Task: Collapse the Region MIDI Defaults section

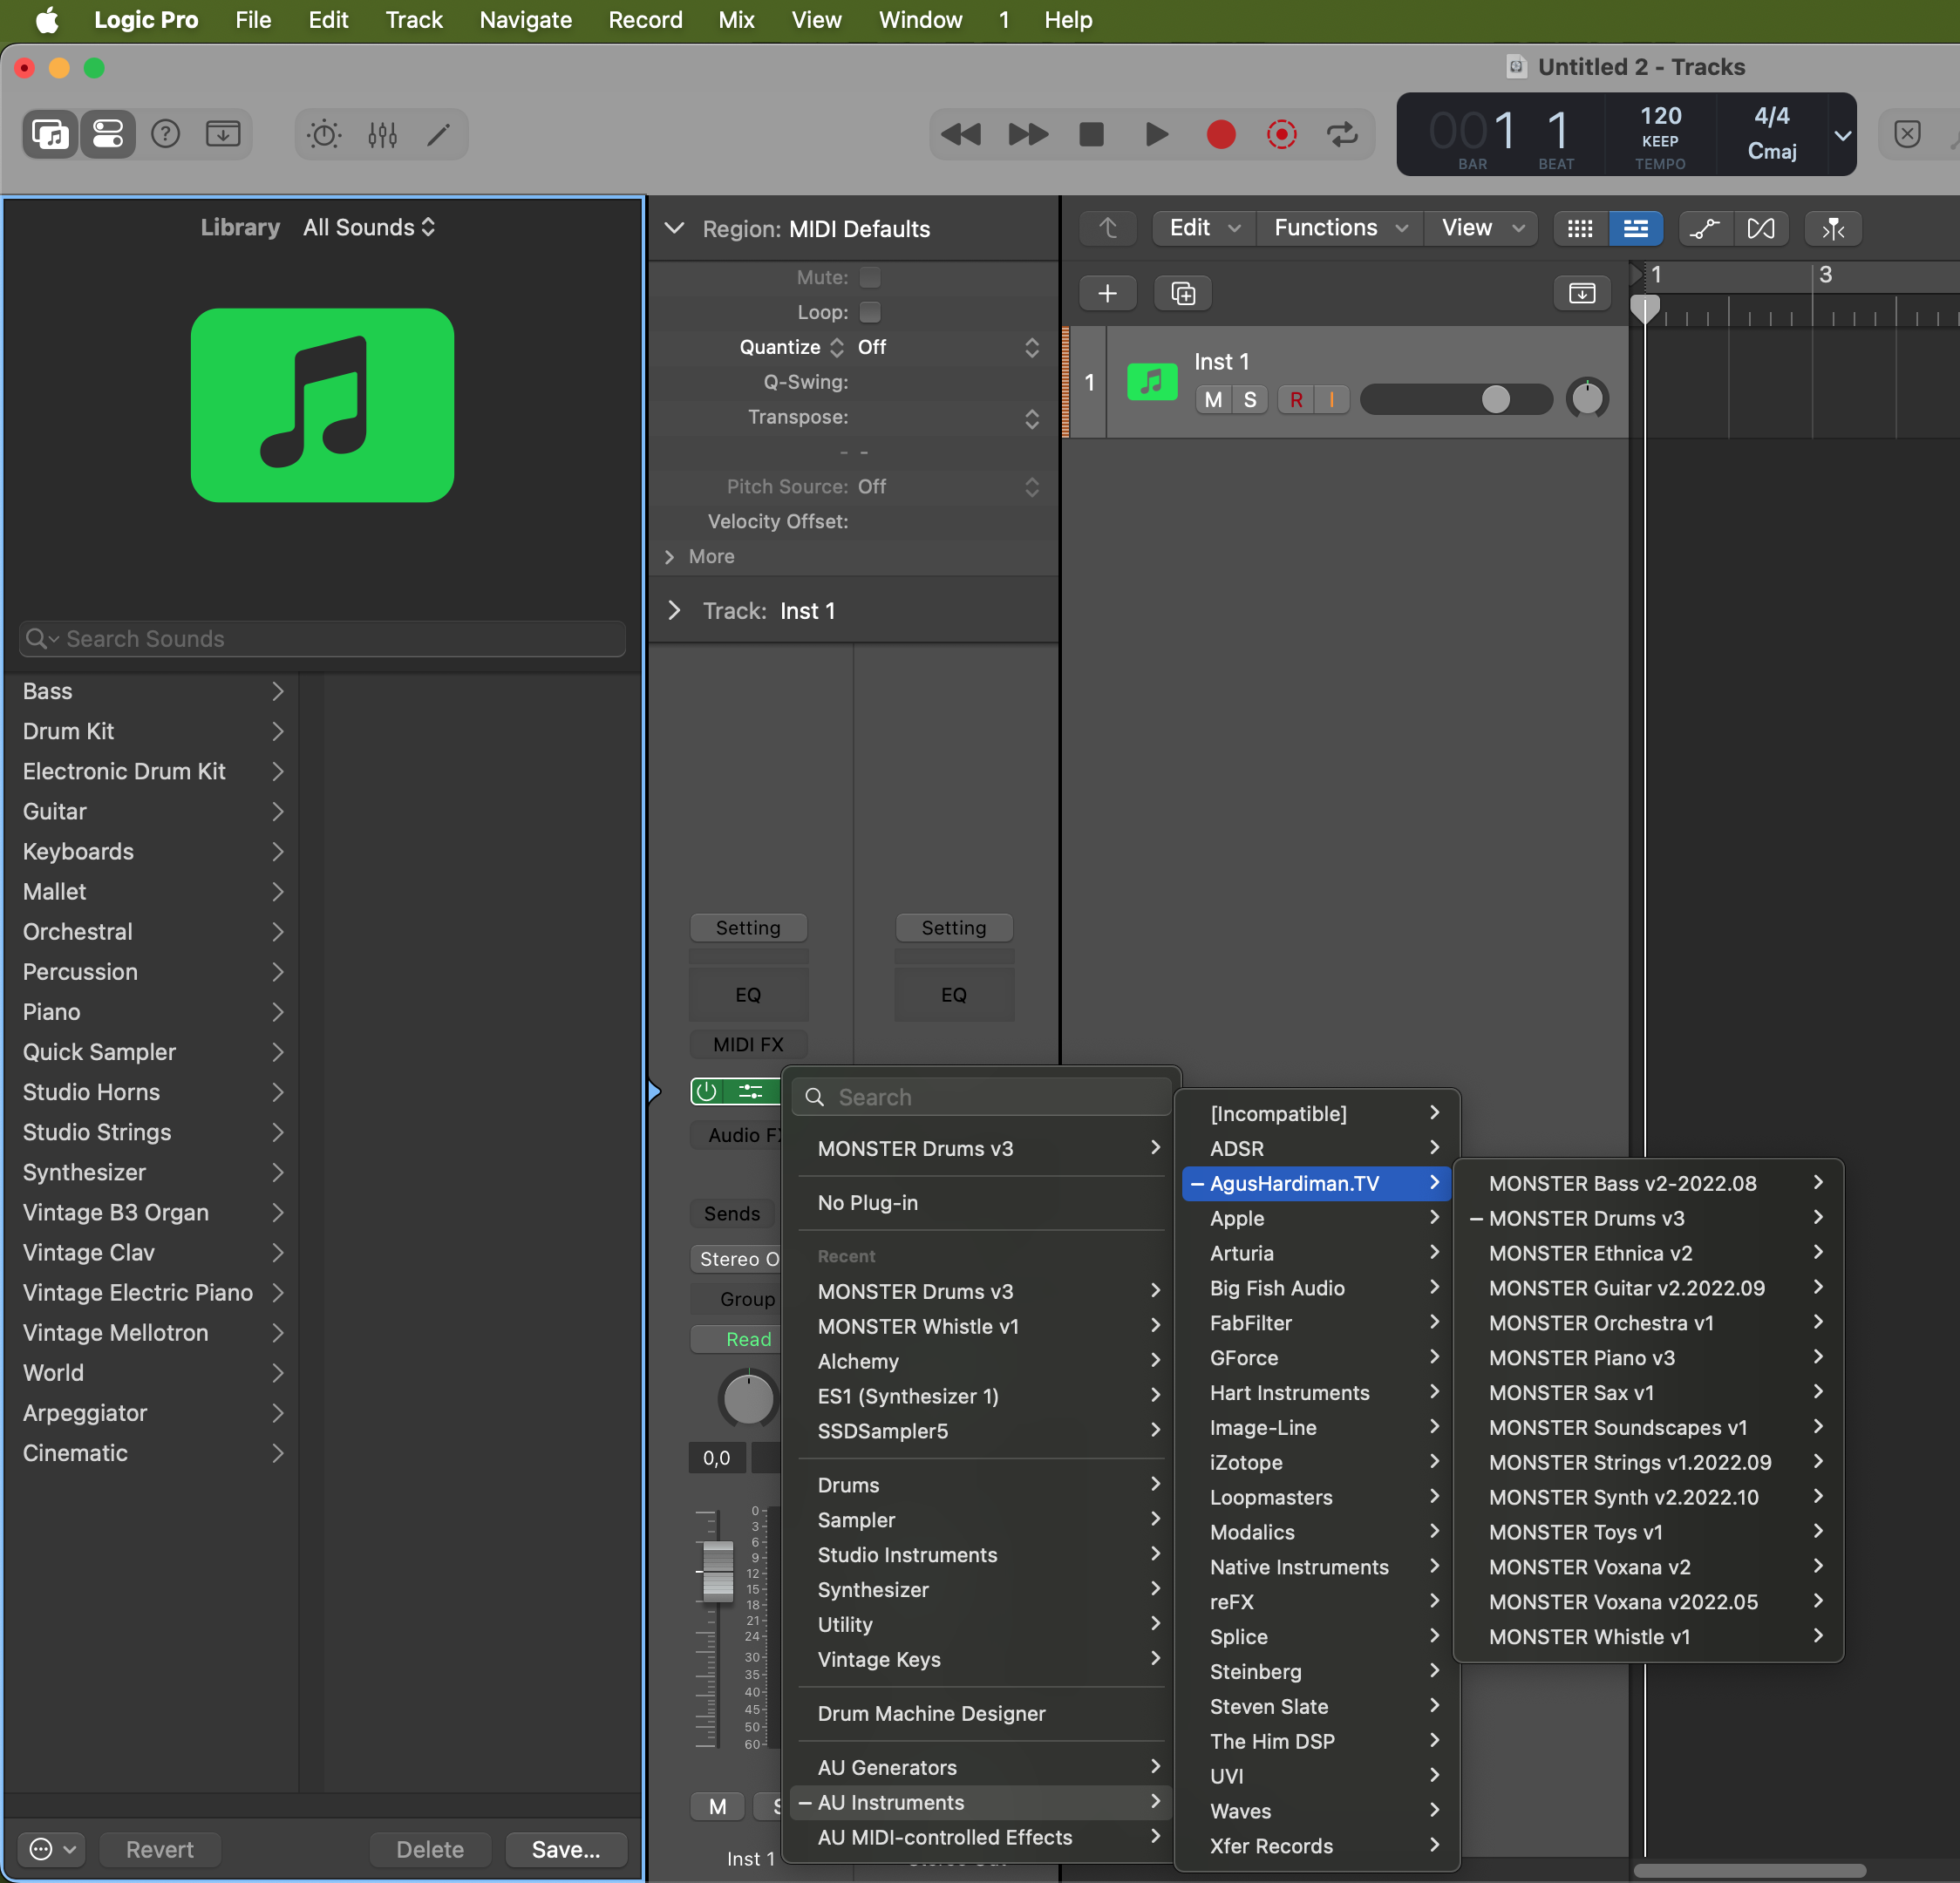Action: tap(675, 228)
